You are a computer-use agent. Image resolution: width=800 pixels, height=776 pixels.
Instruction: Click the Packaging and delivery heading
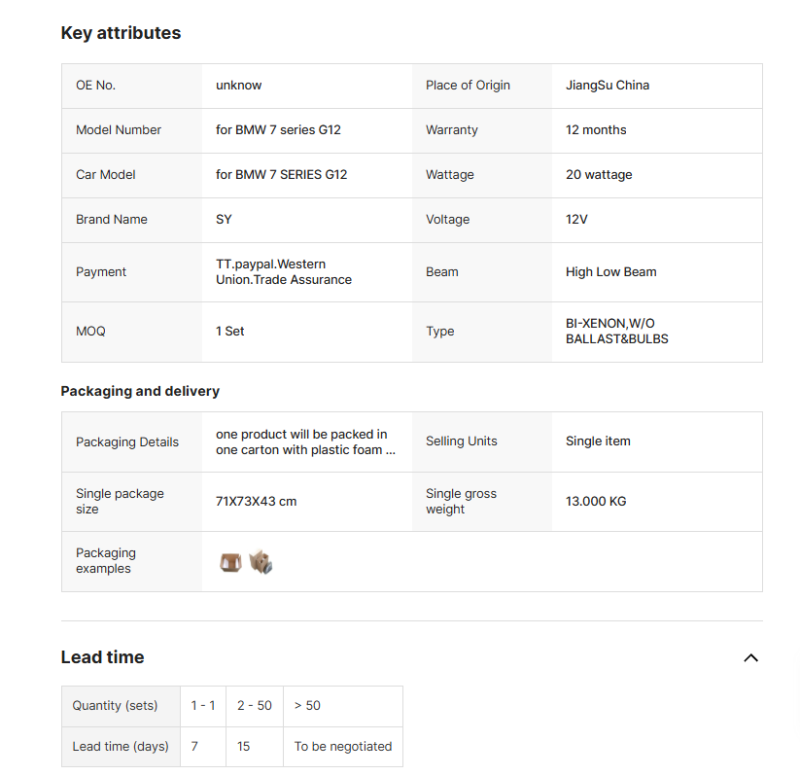click(x=140, y=391)
